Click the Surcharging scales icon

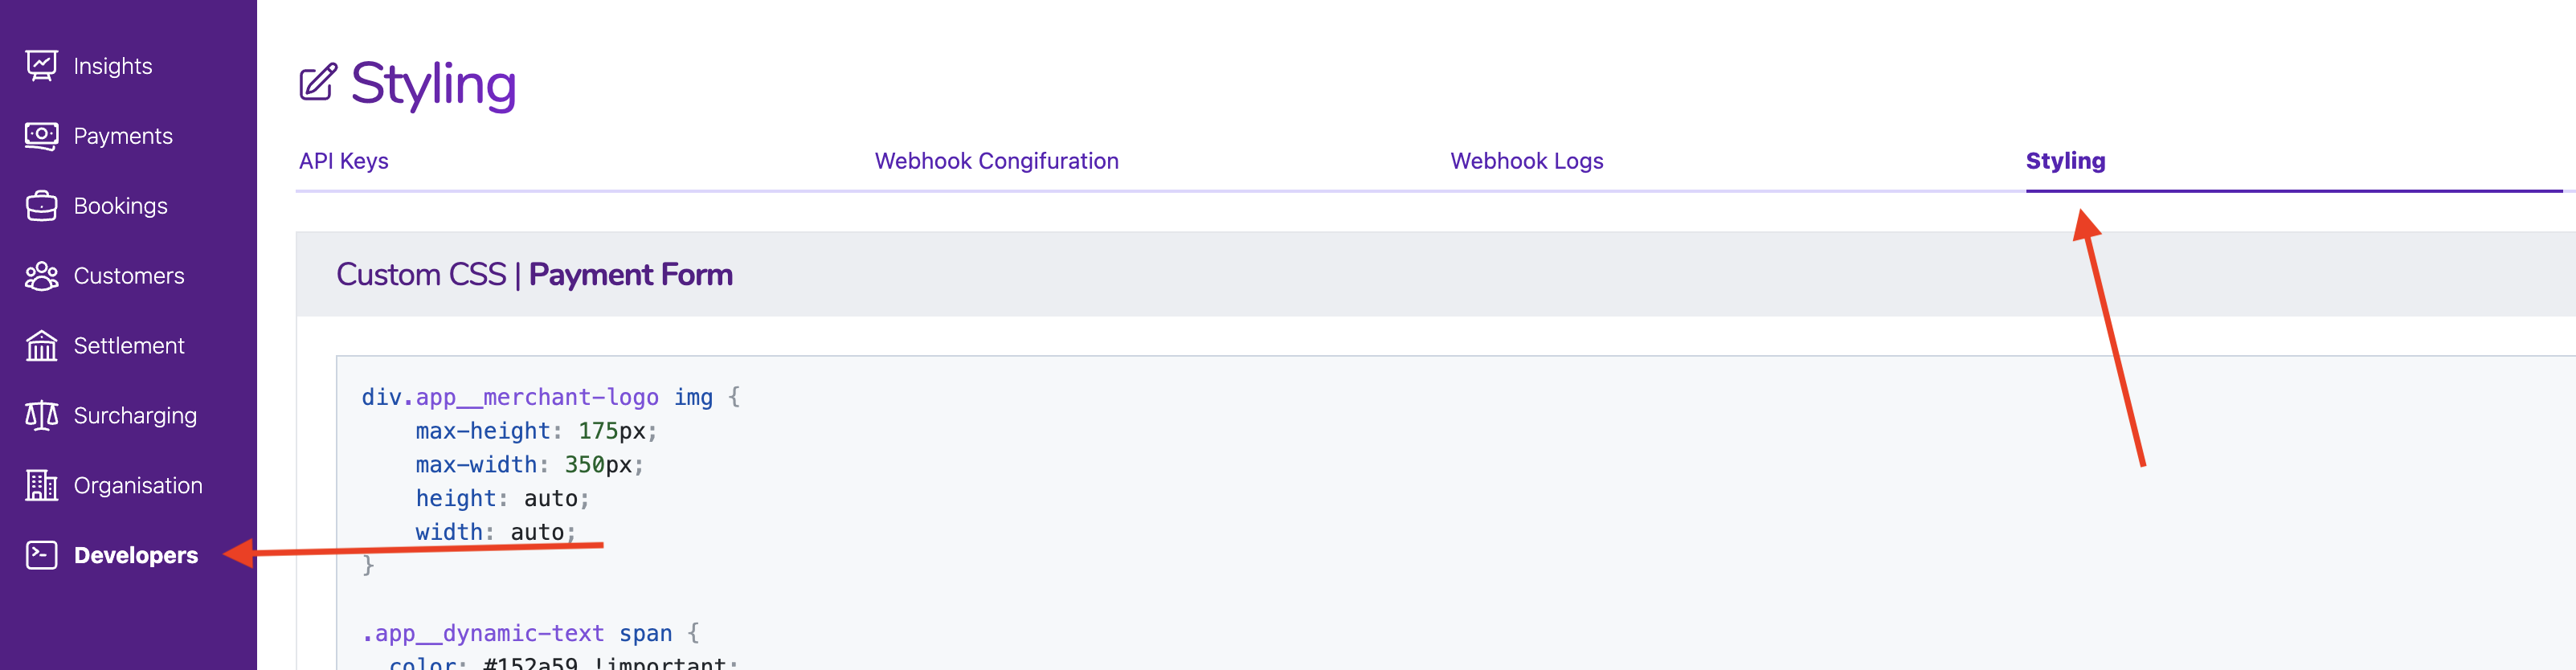tap(41, 415)
